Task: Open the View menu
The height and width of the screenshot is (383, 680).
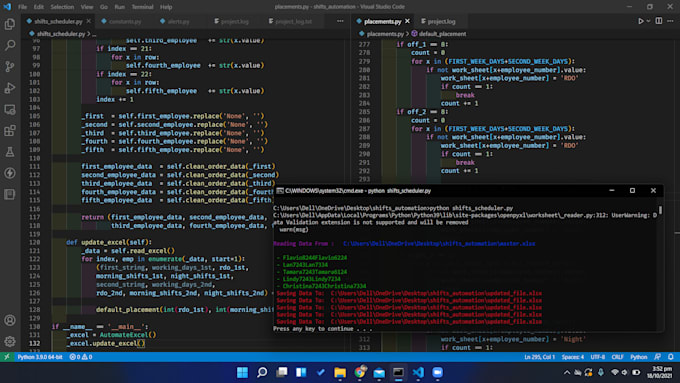Action: (x=87, y=7)
